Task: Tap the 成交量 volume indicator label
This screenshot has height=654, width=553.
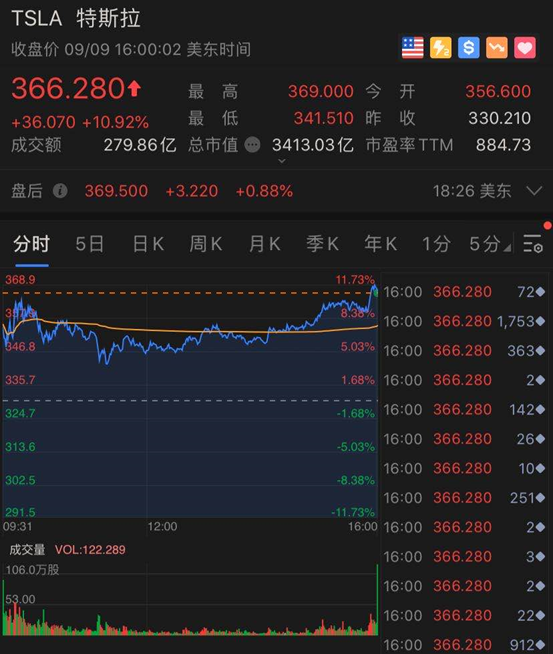Action: click(x=27, y=550)
